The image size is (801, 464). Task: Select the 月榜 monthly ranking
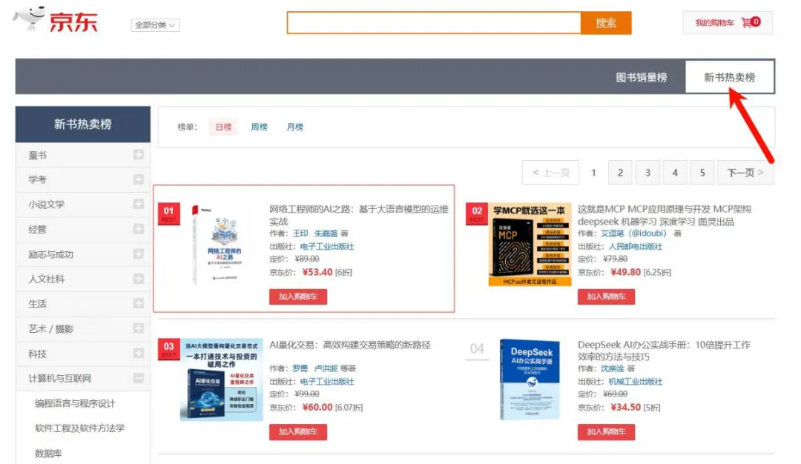point(295,127)
